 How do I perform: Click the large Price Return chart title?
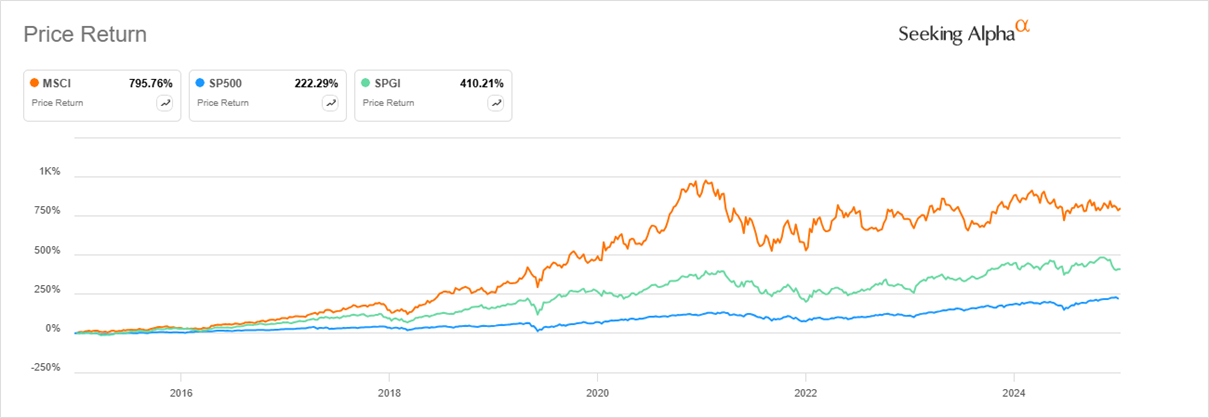click(85, 34)
